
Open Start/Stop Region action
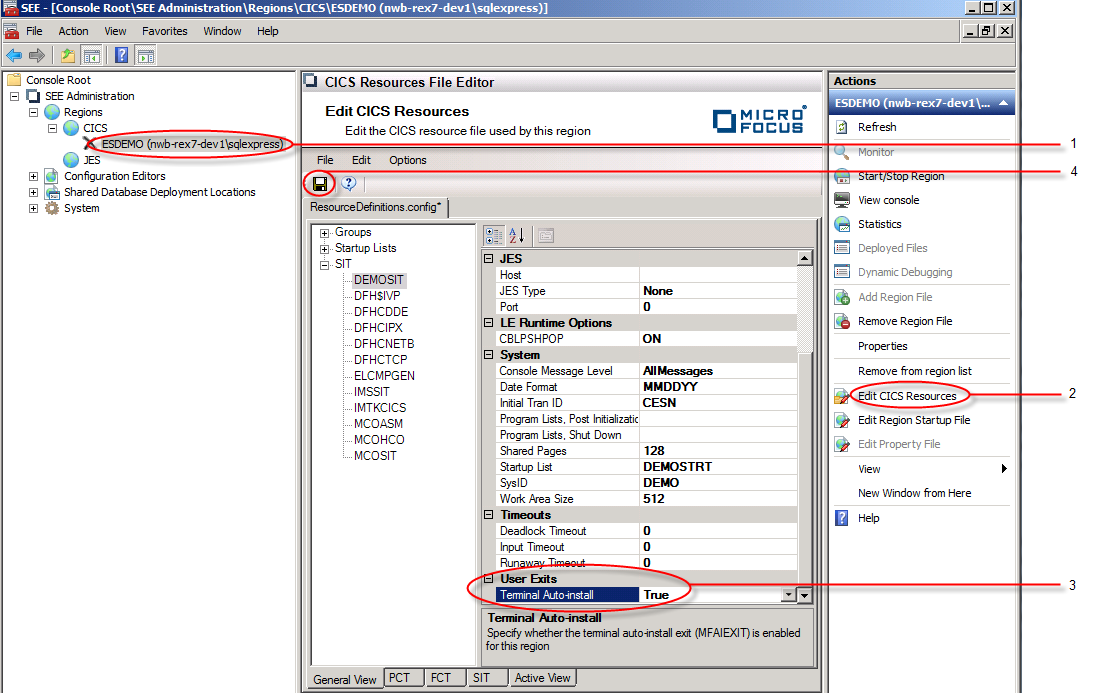coord(900,176)
